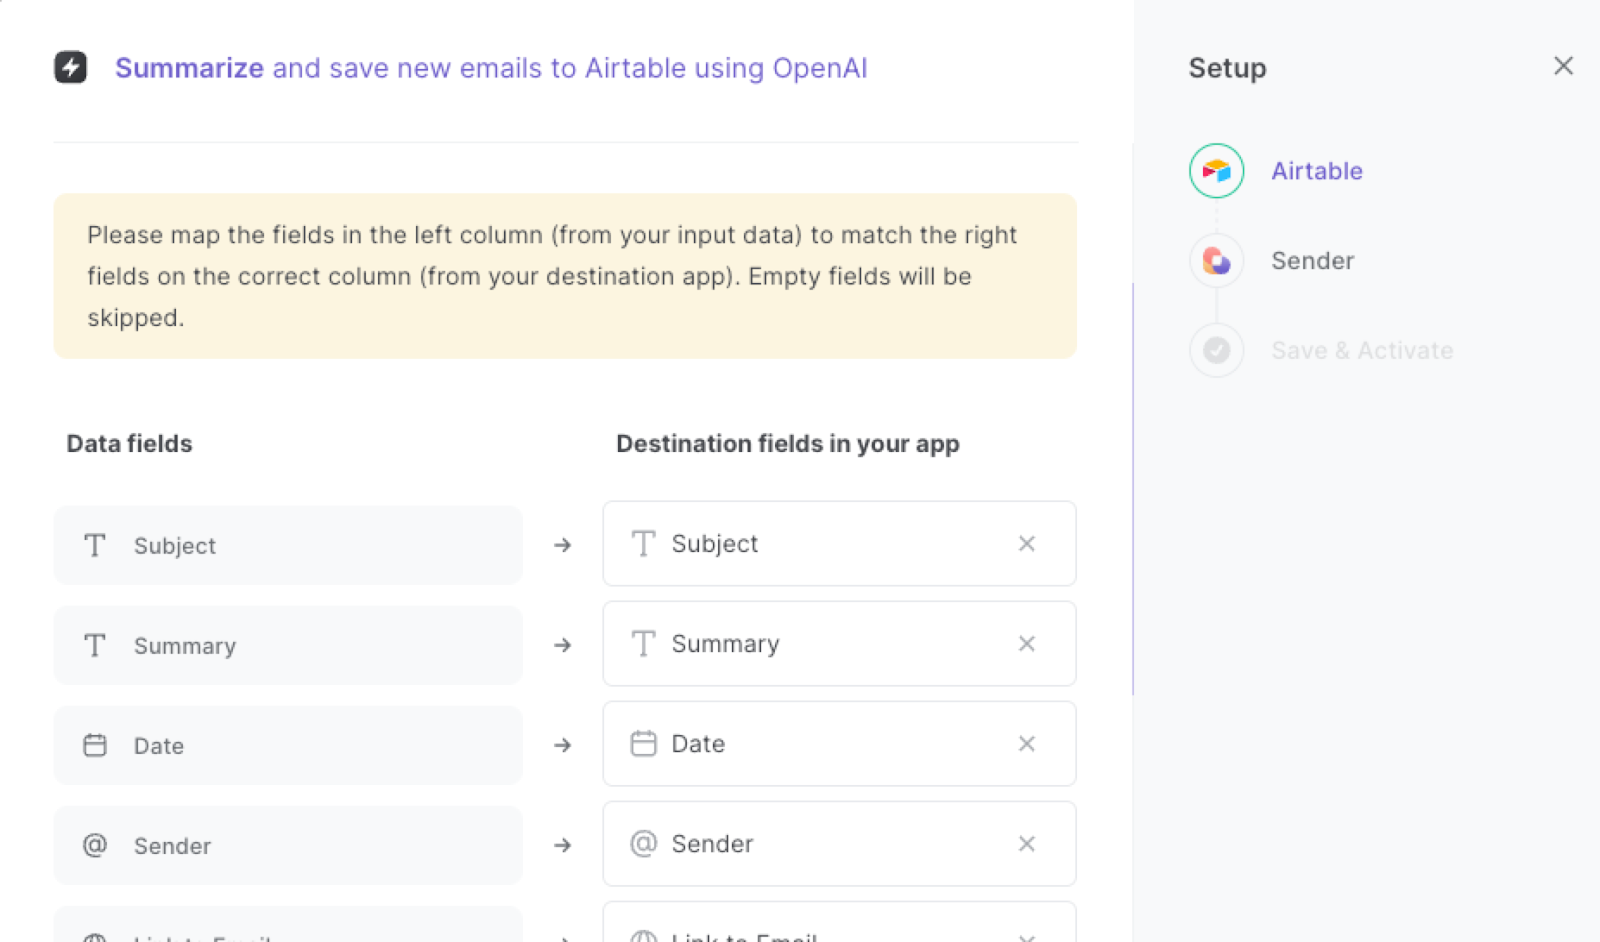
Task: Click the lightning bolt automation icon
Action: tap(70, 67)
